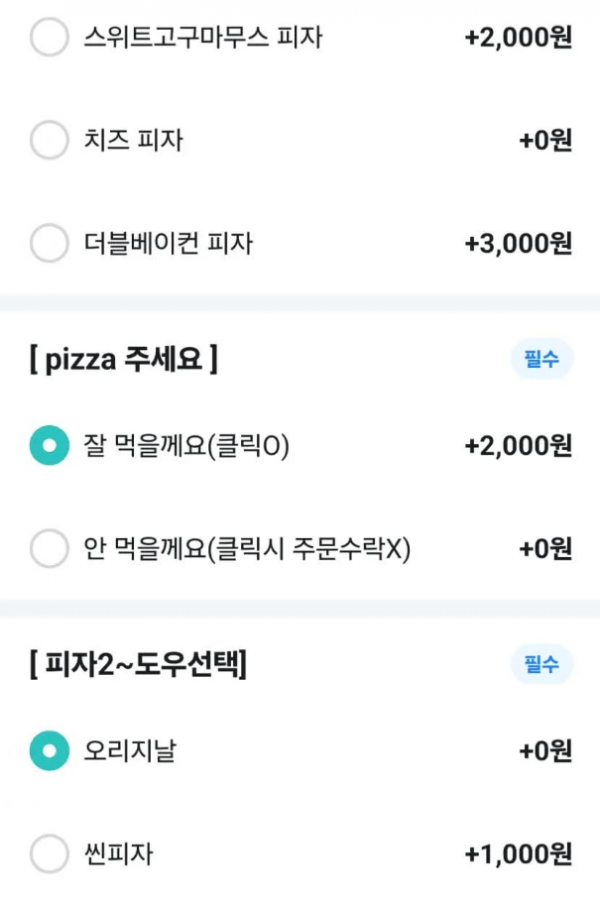Click the selected 오리지날 dough radio button
The width and height of the screenshot is (600, 903).
coord(49,751)
